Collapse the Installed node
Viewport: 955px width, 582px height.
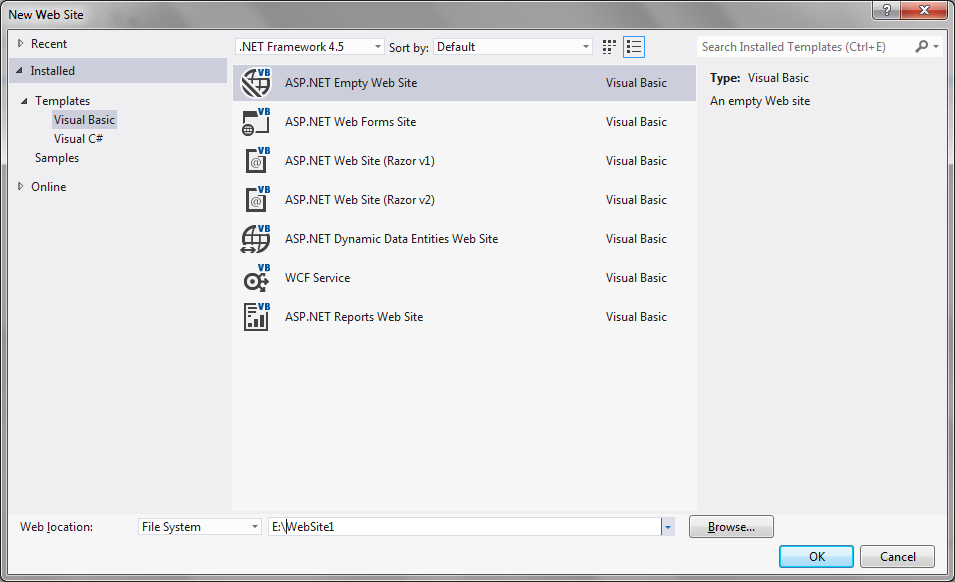pyautogui.click(x=19, y=71)
